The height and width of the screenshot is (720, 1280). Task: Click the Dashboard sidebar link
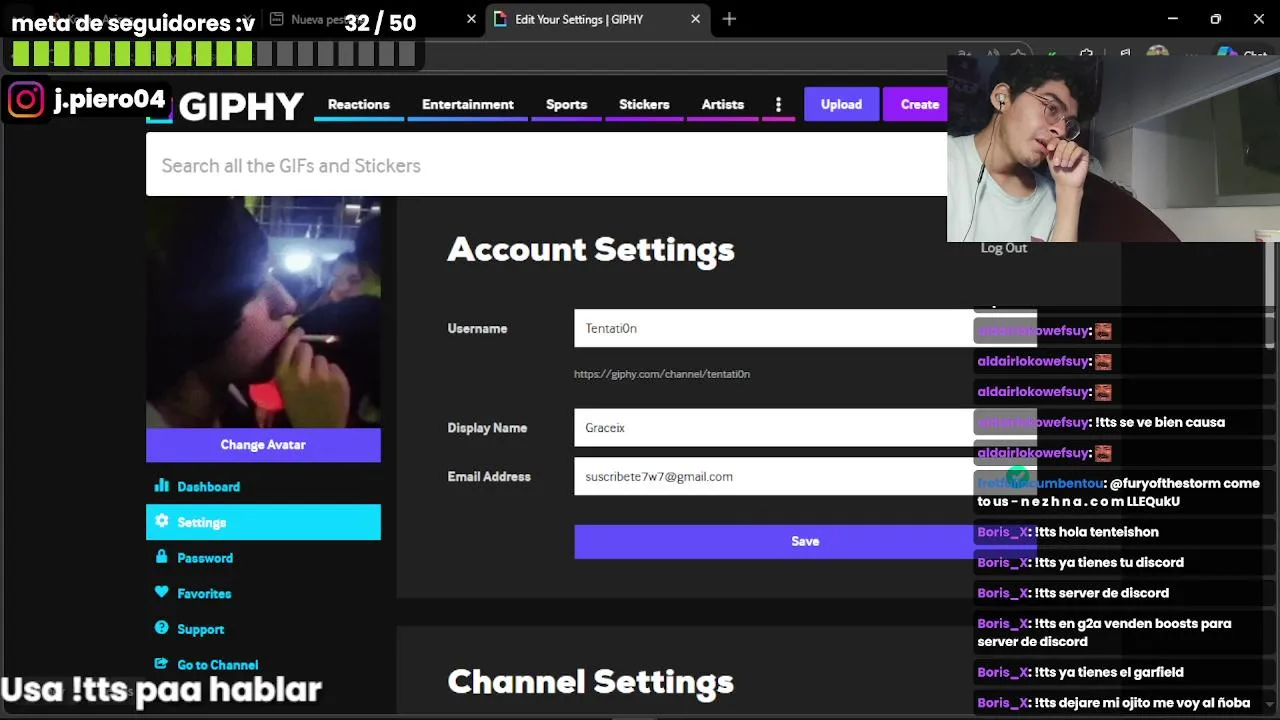click(x=208, y=487)
